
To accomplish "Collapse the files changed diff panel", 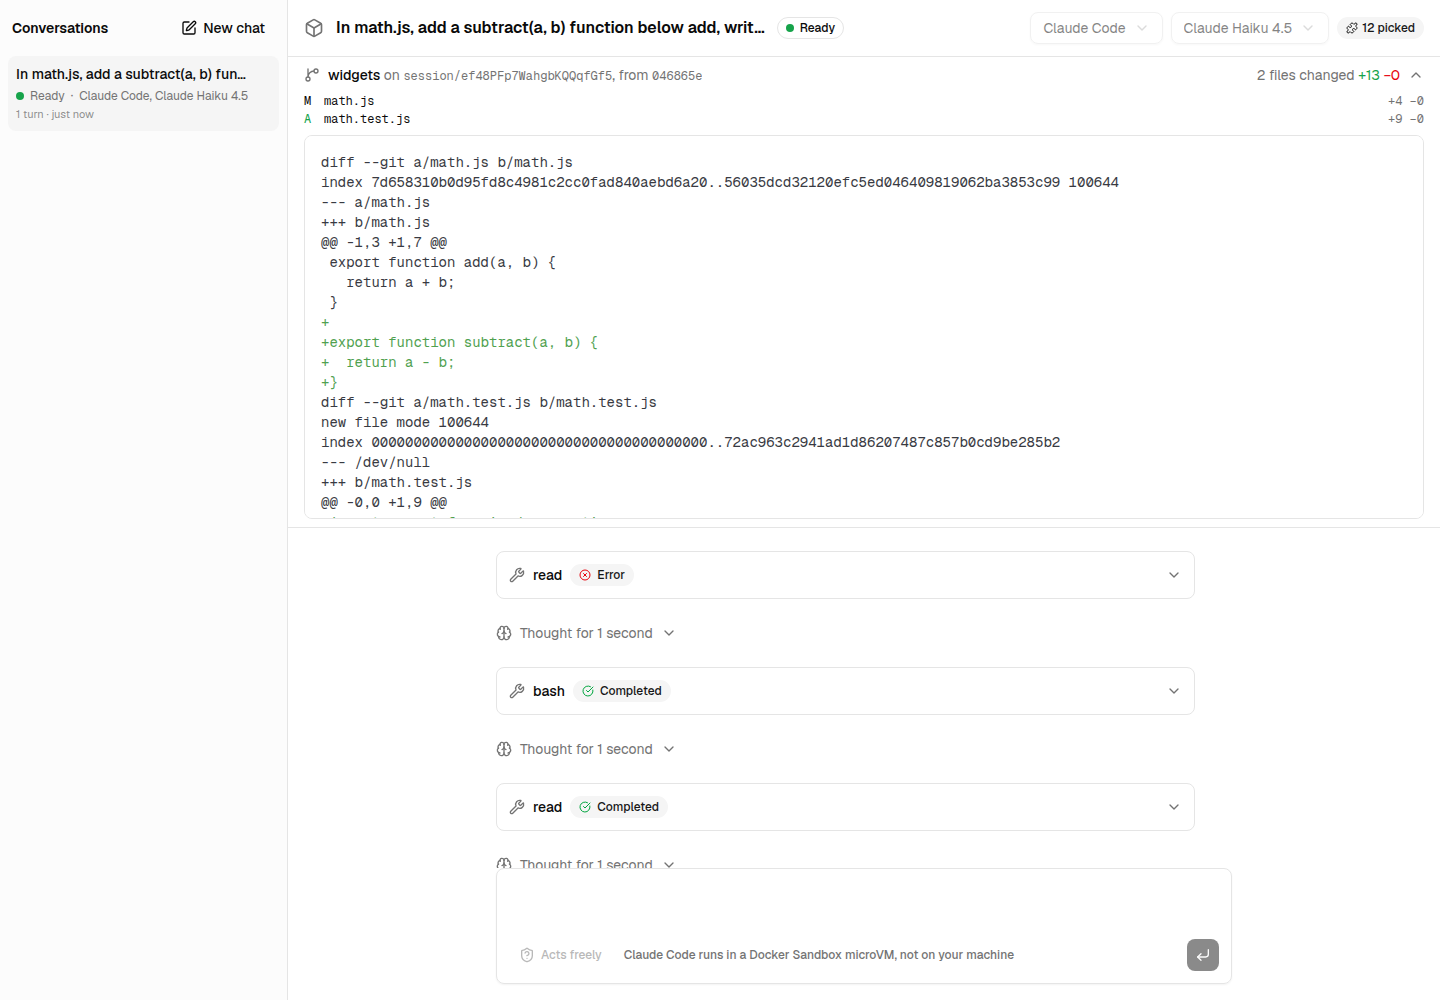I will (x=1416, y=75).
